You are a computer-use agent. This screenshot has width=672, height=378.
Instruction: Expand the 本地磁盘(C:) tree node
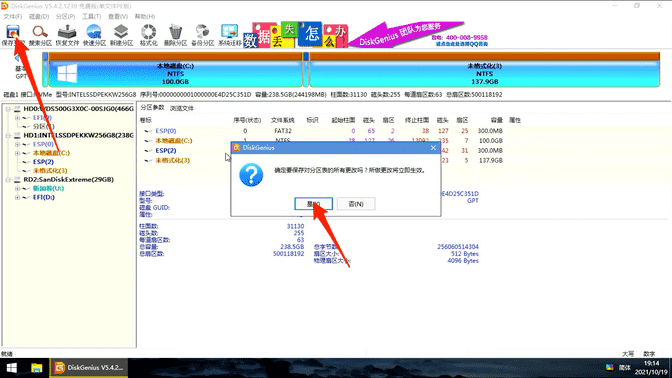[17, 153]
